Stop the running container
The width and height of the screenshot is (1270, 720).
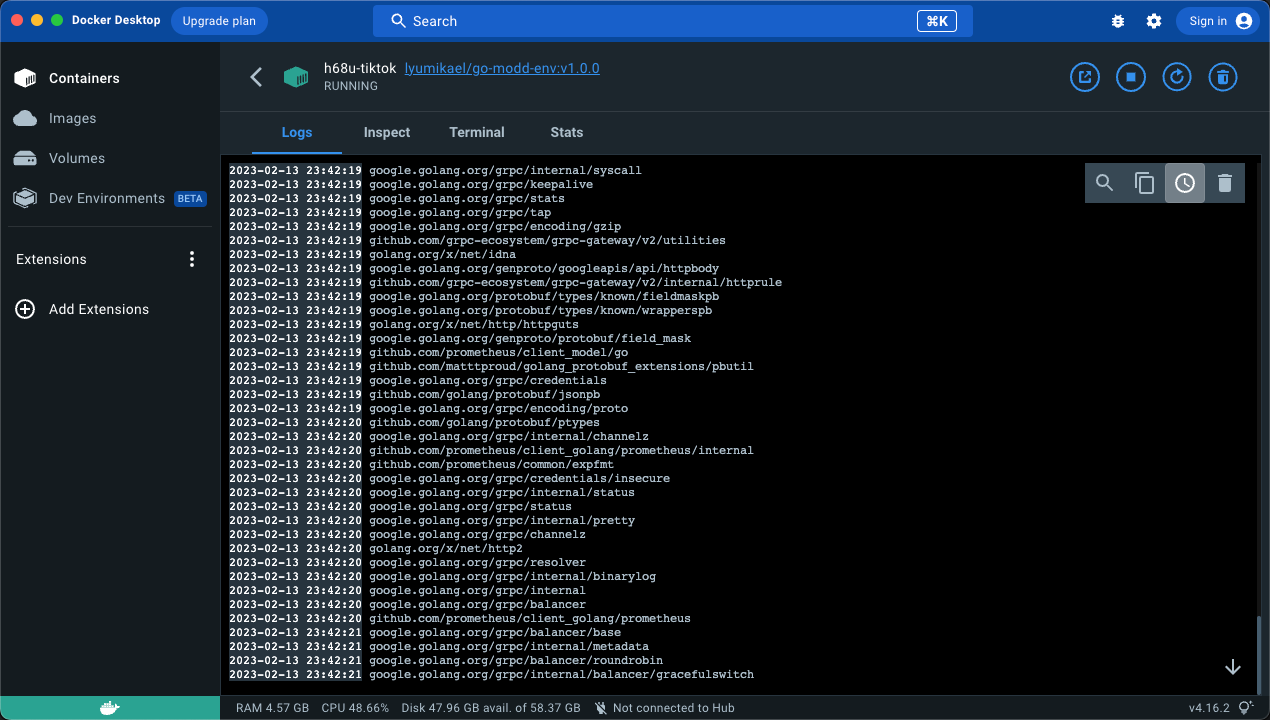(x=1131, y=77)
